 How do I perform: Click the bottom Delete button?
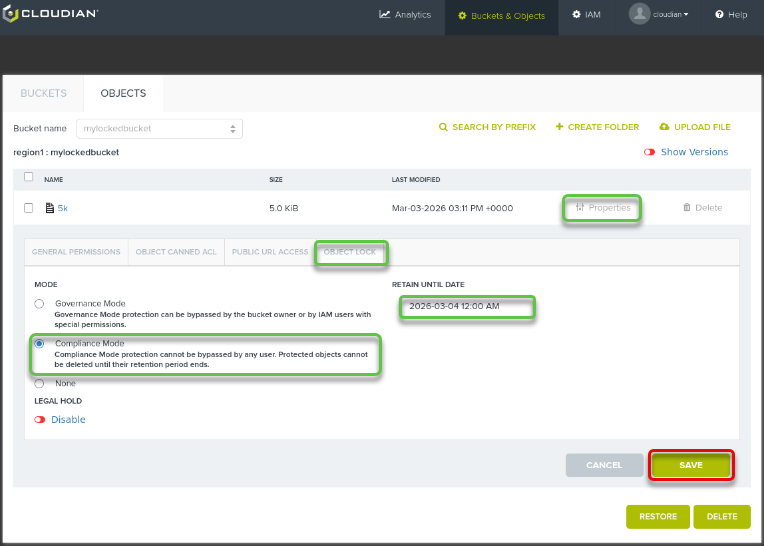coord(722,517)
